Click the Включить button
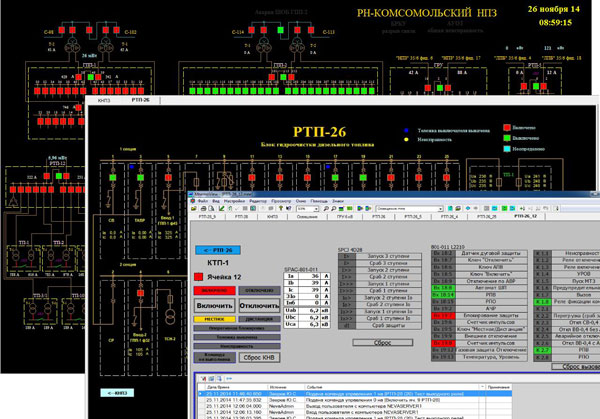Image resolution: width=600 pixels, height=419 pixels. pyautogui.click(x=215, y=306)
